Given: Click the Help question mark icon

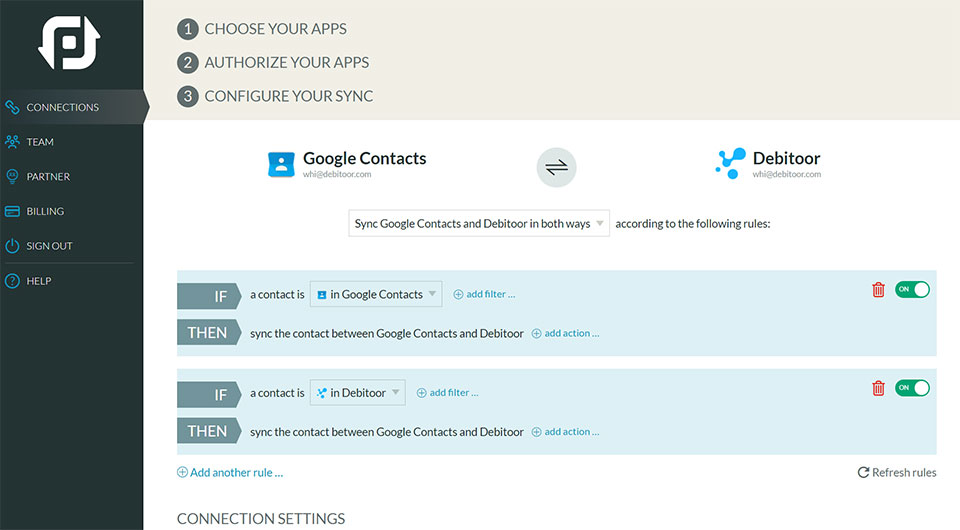Looking at the screenshot, I should [12, 281].
